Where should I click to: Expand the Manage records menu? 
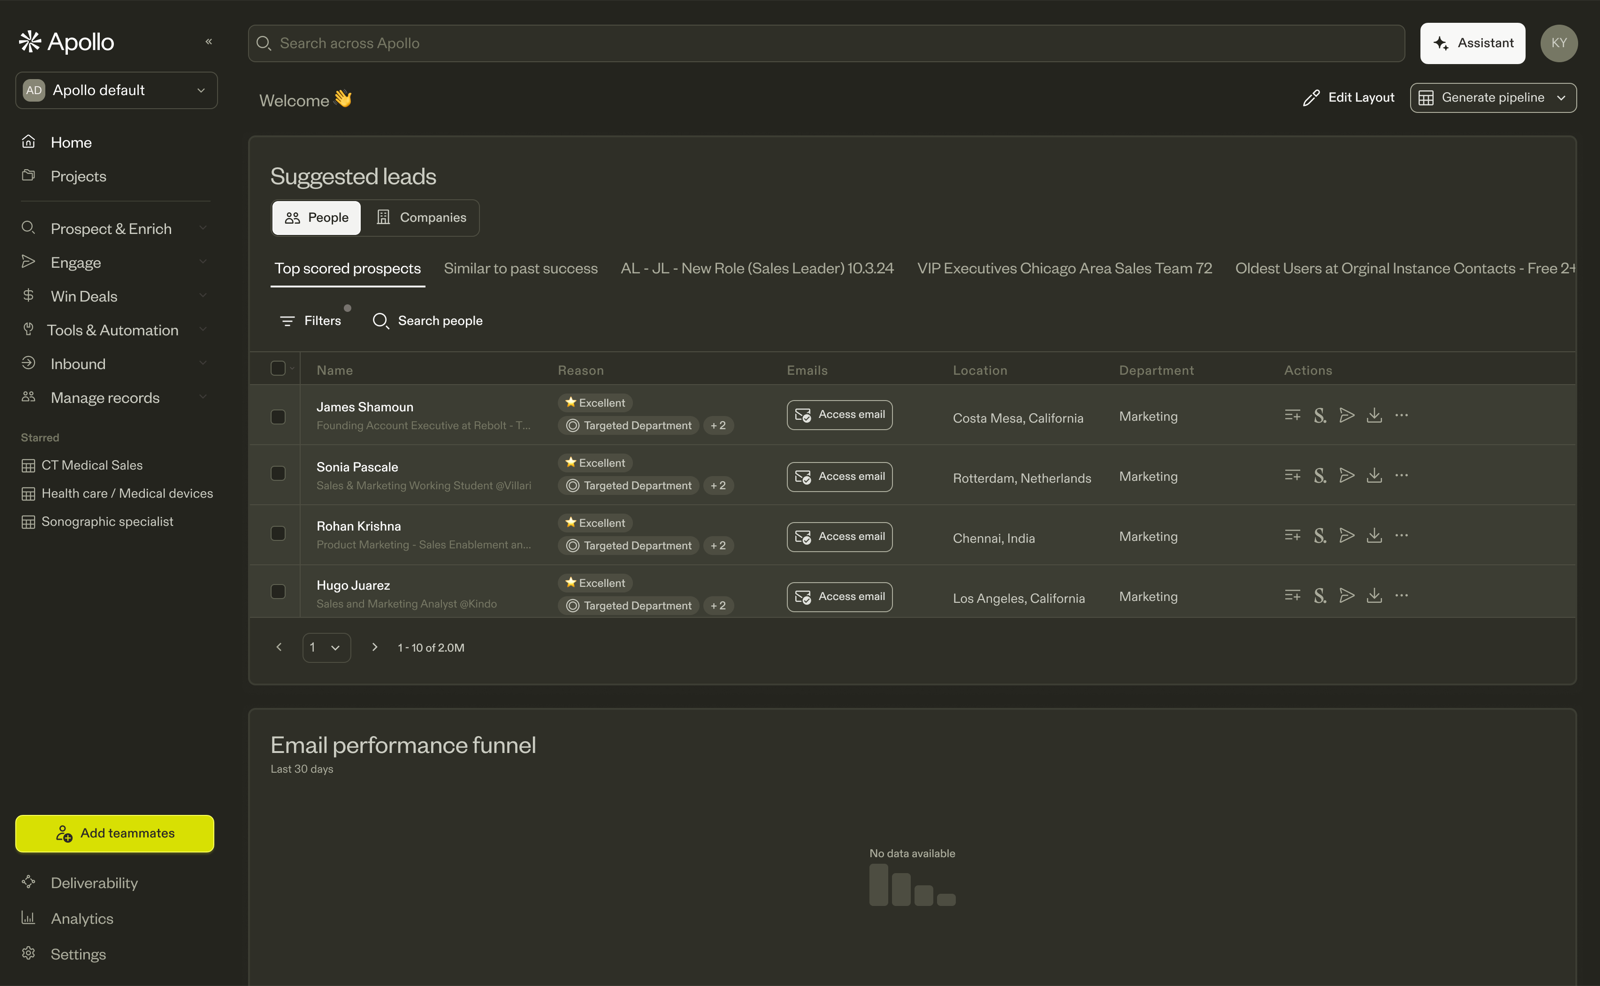[x=116, y=398]
